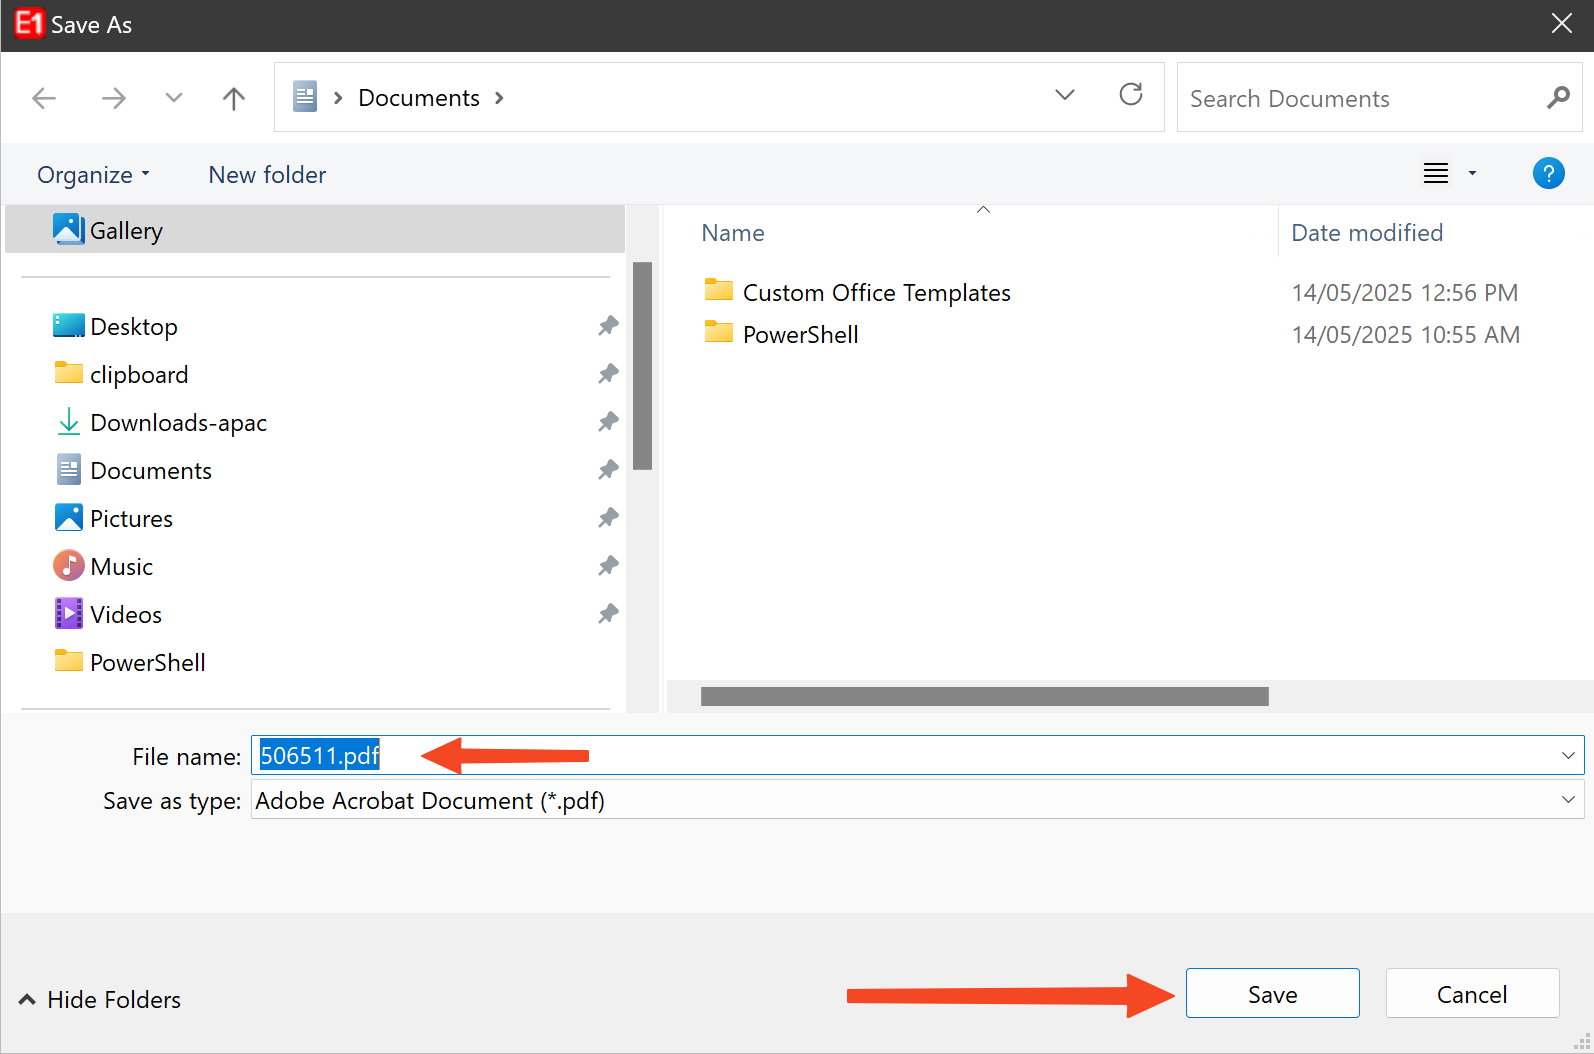This screenshot has width=1594, height=1054.
Task: Click the Back navigation arrow
Action: pyautogui.click(x=44, y=98)
